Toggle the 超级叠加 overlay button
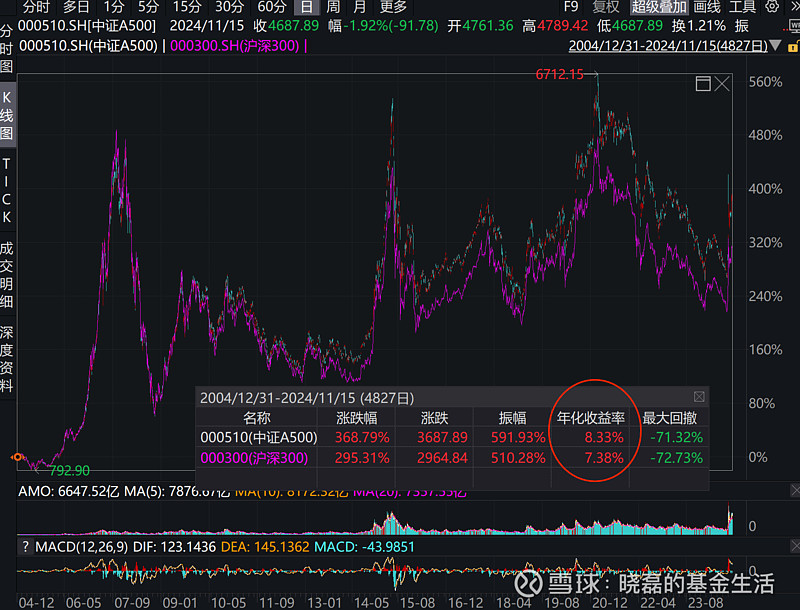800x610 pixels. (659, 7)
